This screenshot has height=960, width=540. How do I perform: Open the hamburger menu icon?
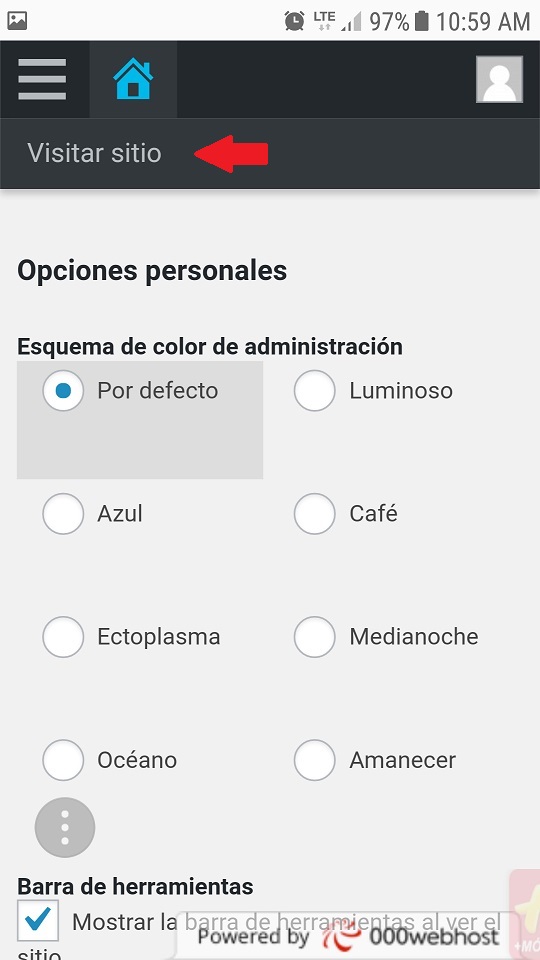click(42, 79)
